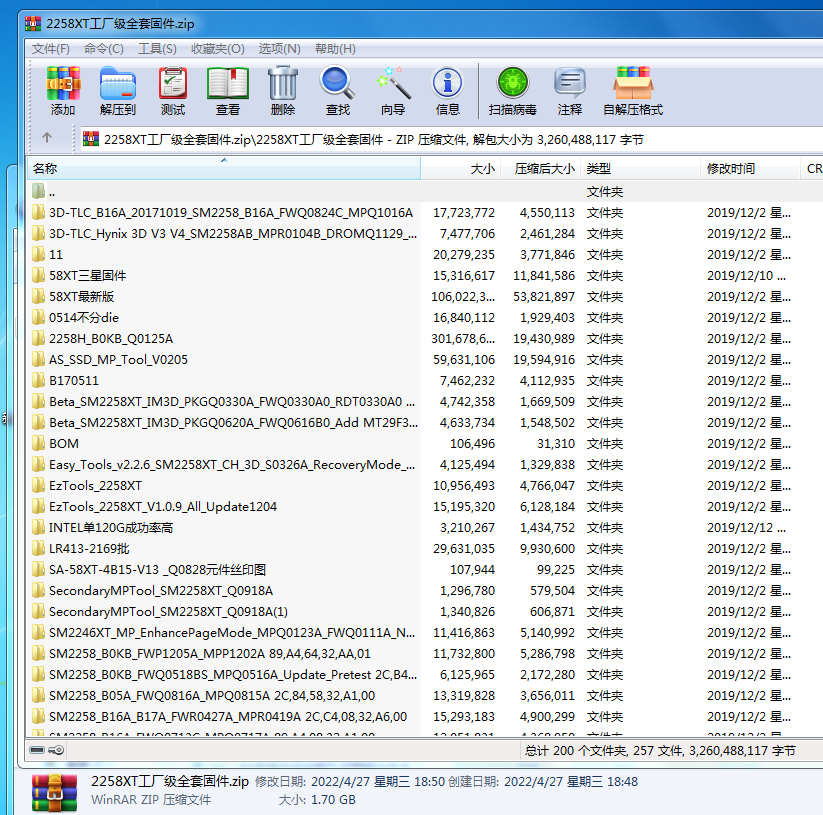Click the Find (查找) magnifier icon
Image resolution: width=823 pixels, height=815 pixels.
click(x=338, y=90)
